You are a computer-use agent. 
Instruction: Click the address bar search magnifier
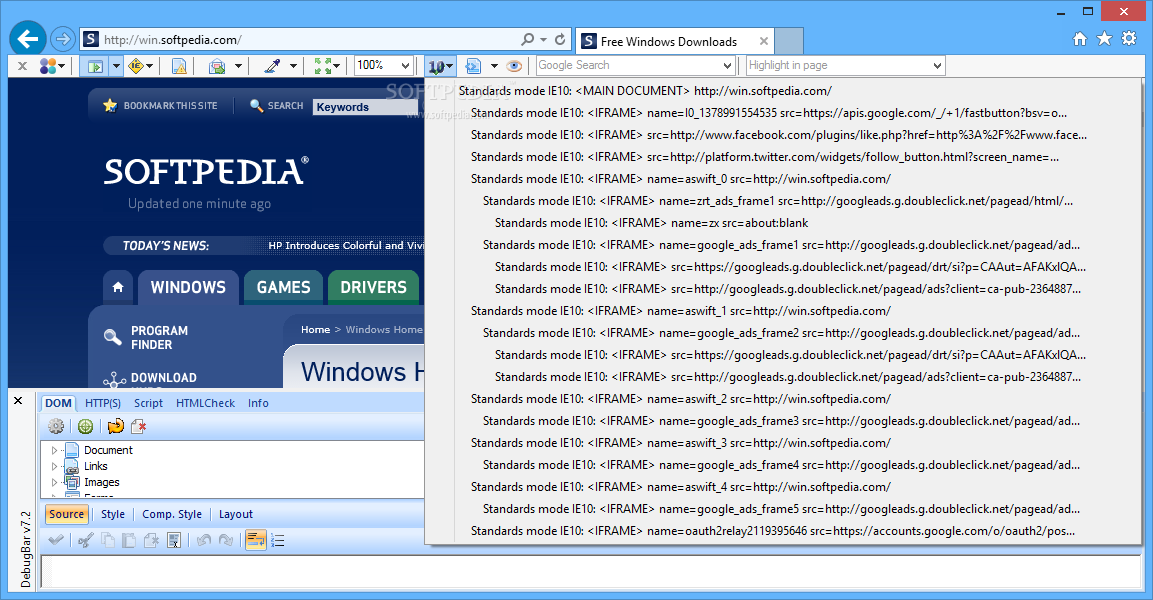point(528,40)
